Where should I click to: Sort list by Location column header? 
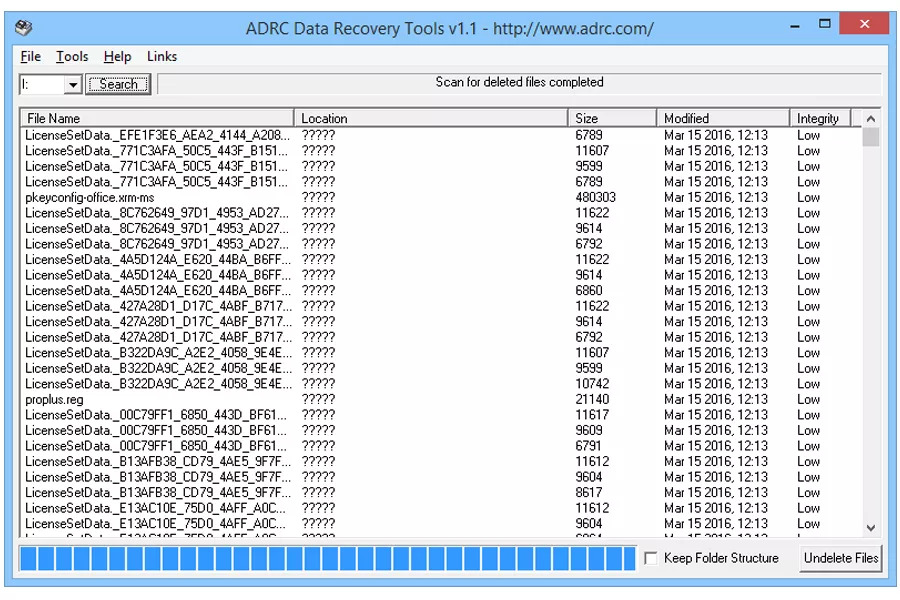(432, 118)
